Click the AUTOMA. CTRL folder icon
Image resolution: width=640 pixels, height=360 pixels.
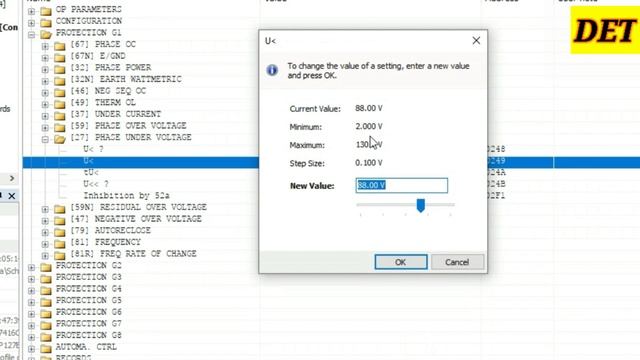(46, 349)
